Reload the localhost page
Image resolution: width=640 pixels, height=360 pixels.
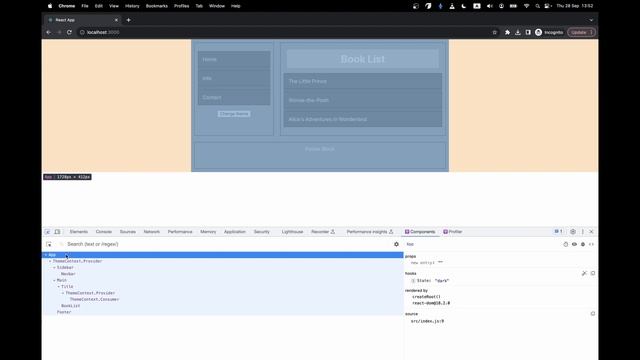click(x=69, y=32)
